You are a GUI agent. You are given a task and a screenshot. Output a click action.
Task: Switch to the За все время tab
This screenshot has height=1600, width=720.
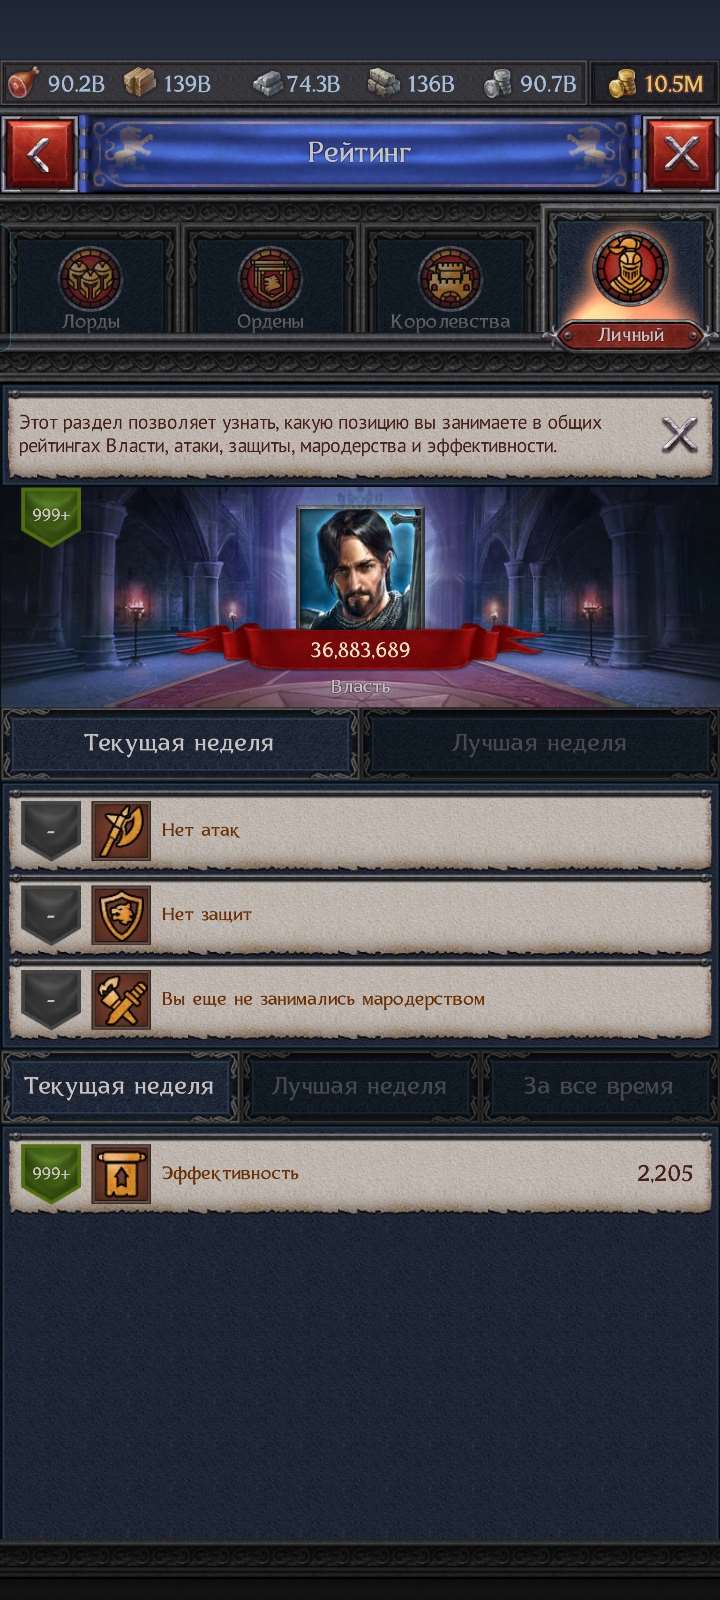(598, 1086)
